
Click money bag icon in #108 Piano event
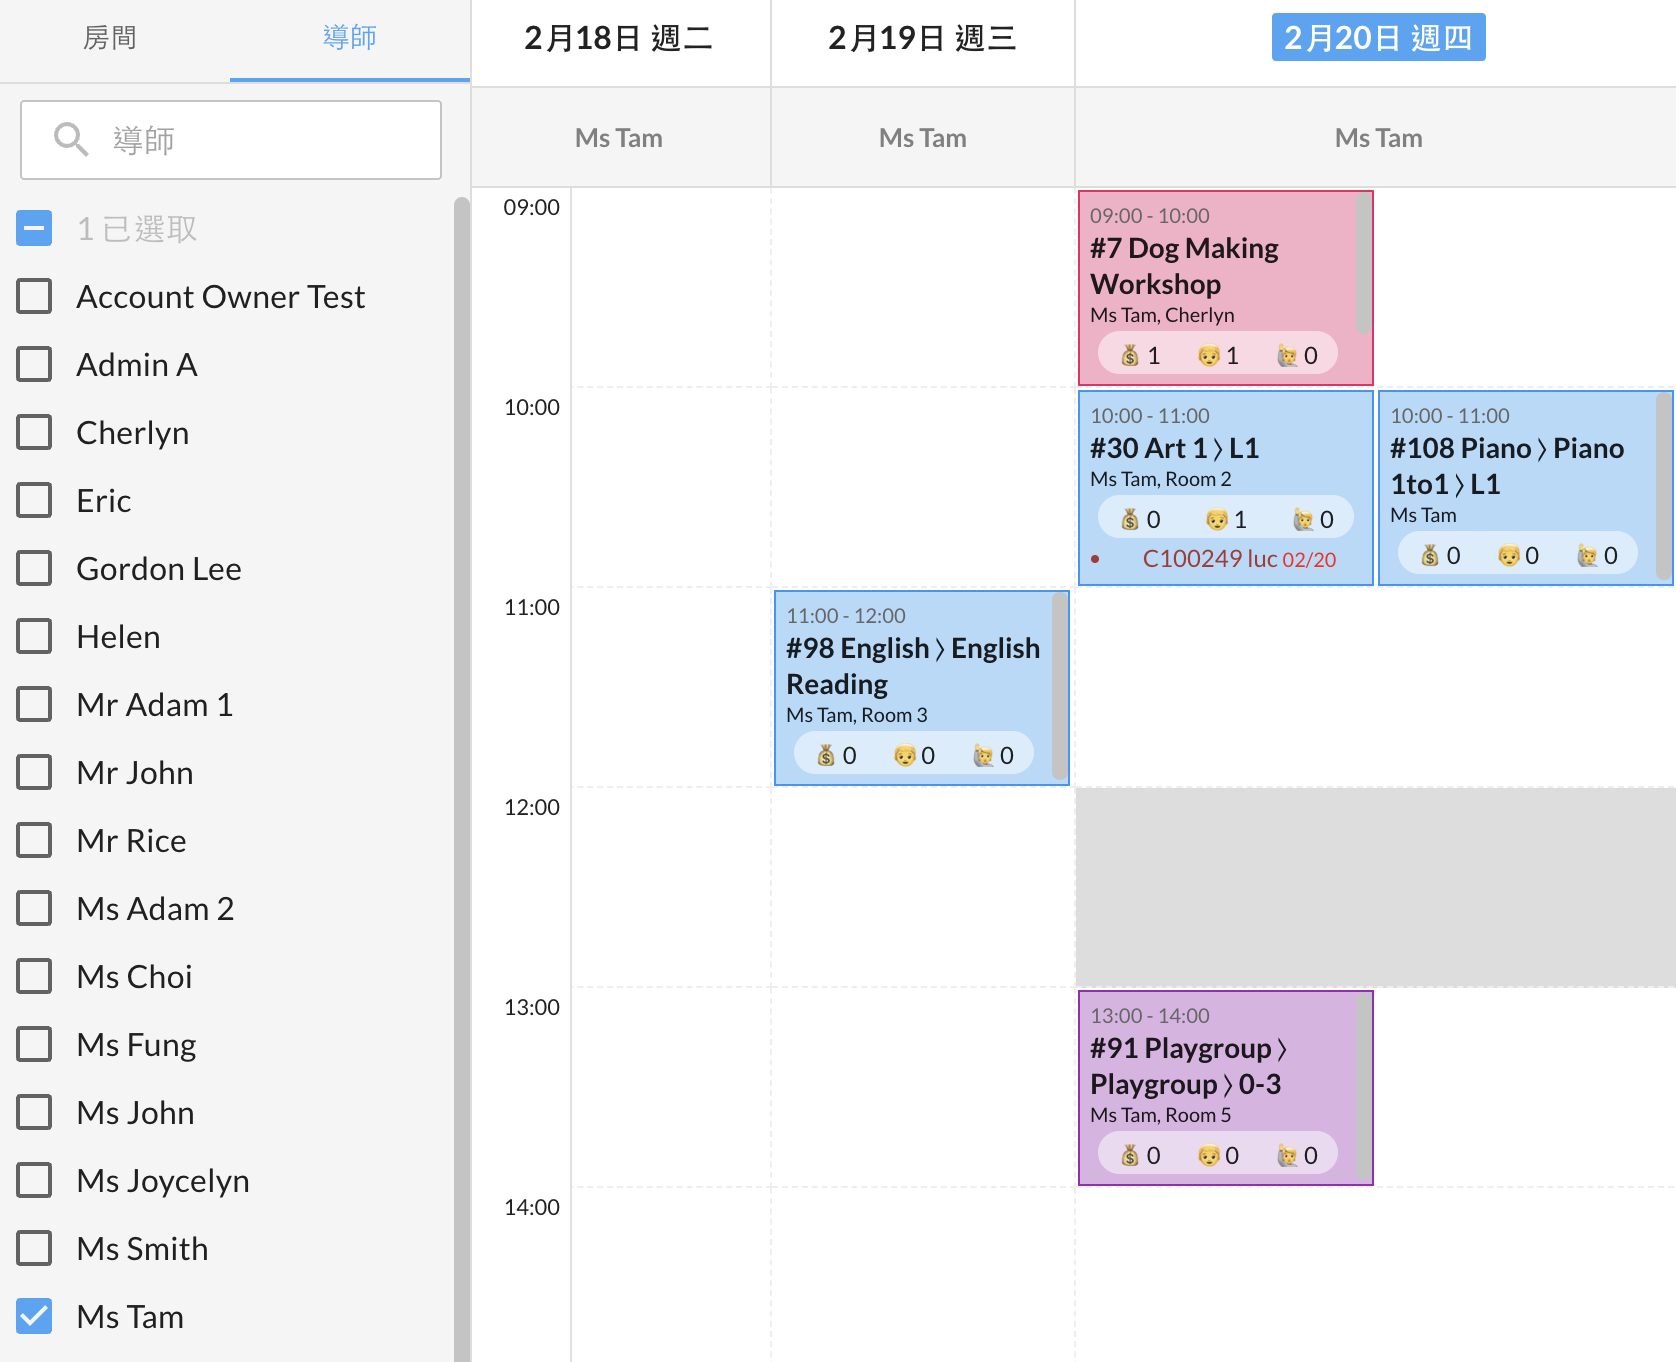point(1430,556)
